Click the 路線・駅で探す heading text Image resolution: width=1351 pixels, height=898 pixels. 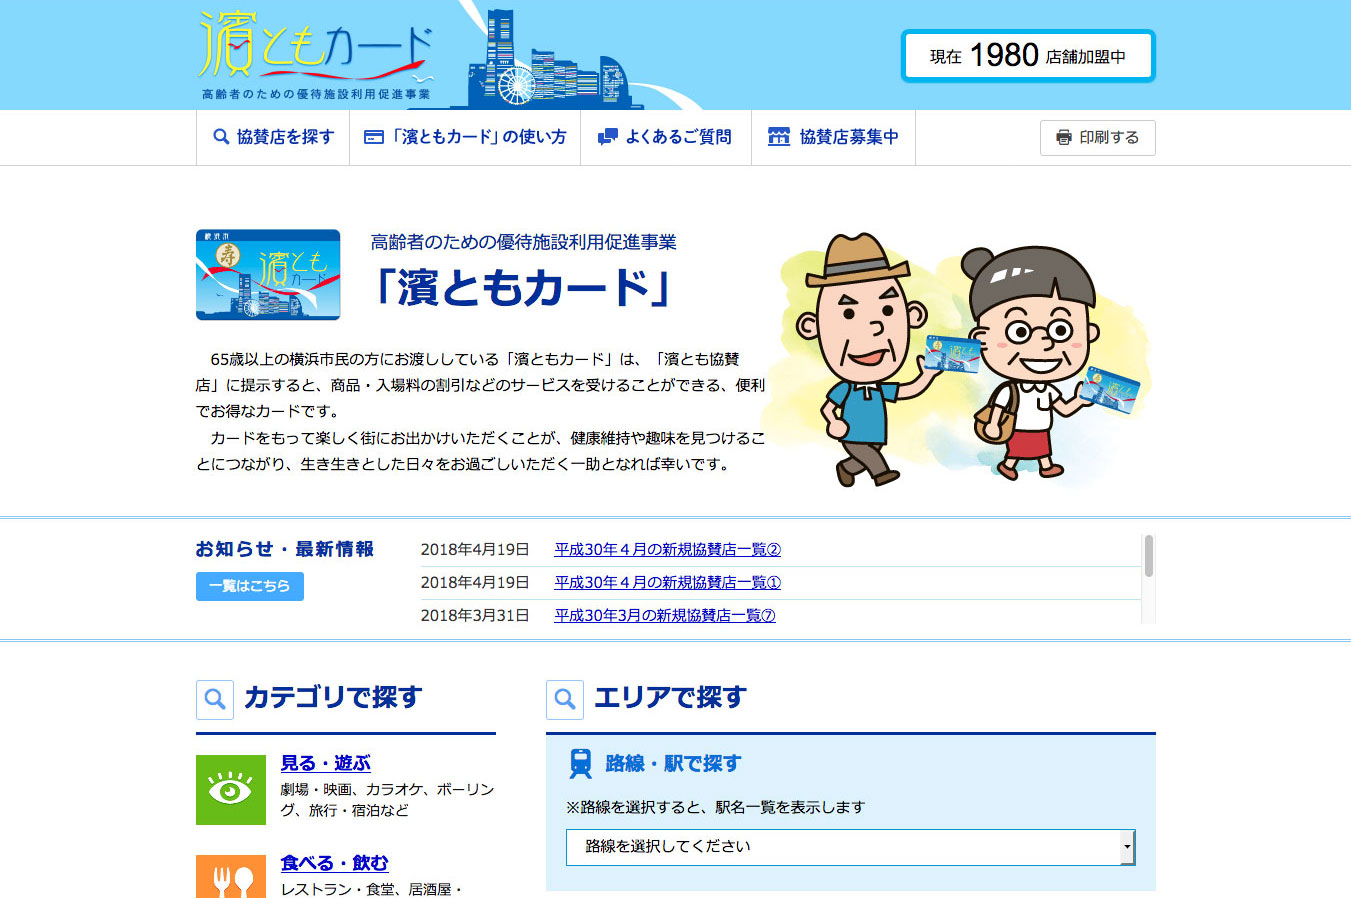point(674,764)
